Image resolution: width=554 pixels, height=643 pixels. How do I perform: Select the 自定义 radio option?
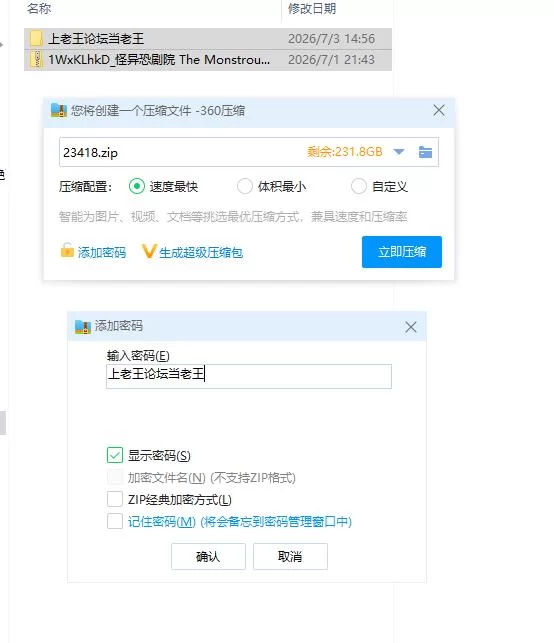[358, 186]
